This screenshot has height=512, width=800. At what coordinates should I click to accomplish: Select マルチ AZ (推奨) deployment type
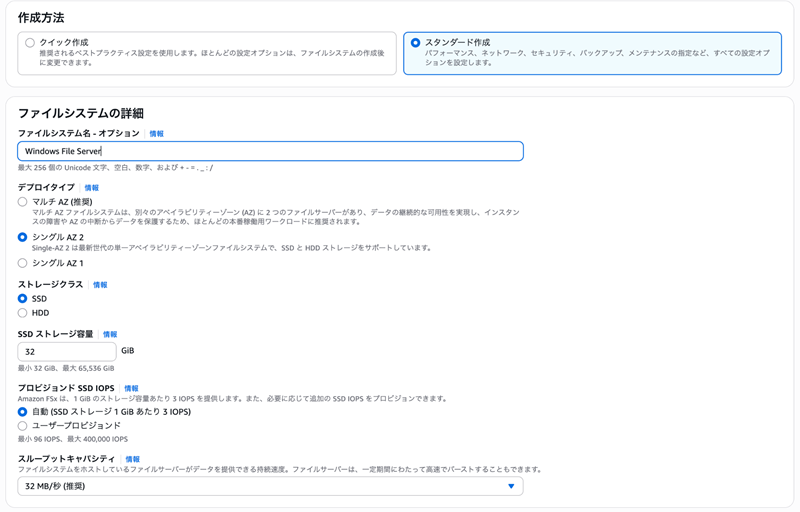tap(23, 202)
